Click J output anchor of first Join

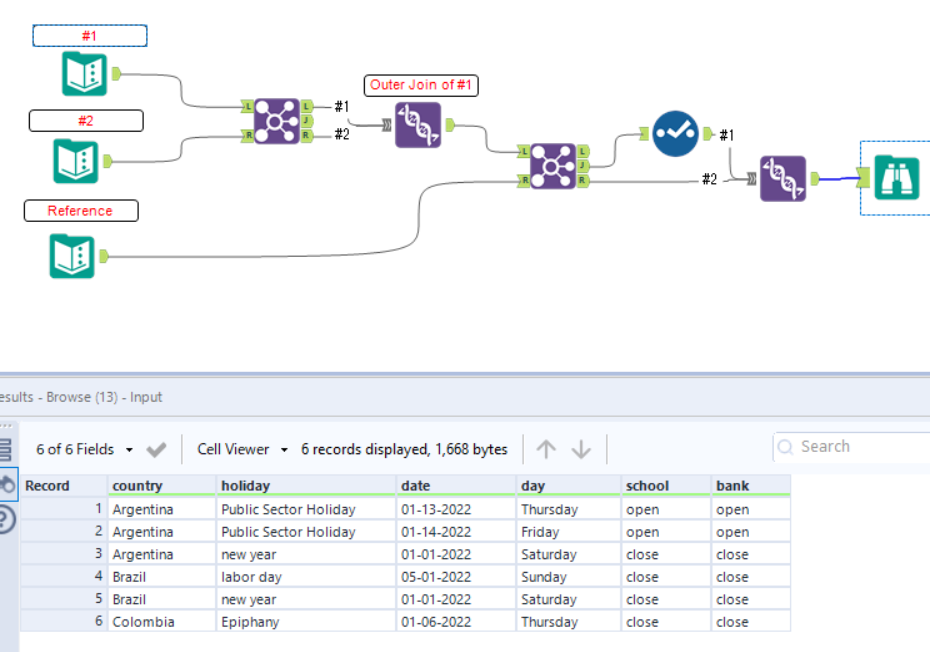(x=306, y=121)
